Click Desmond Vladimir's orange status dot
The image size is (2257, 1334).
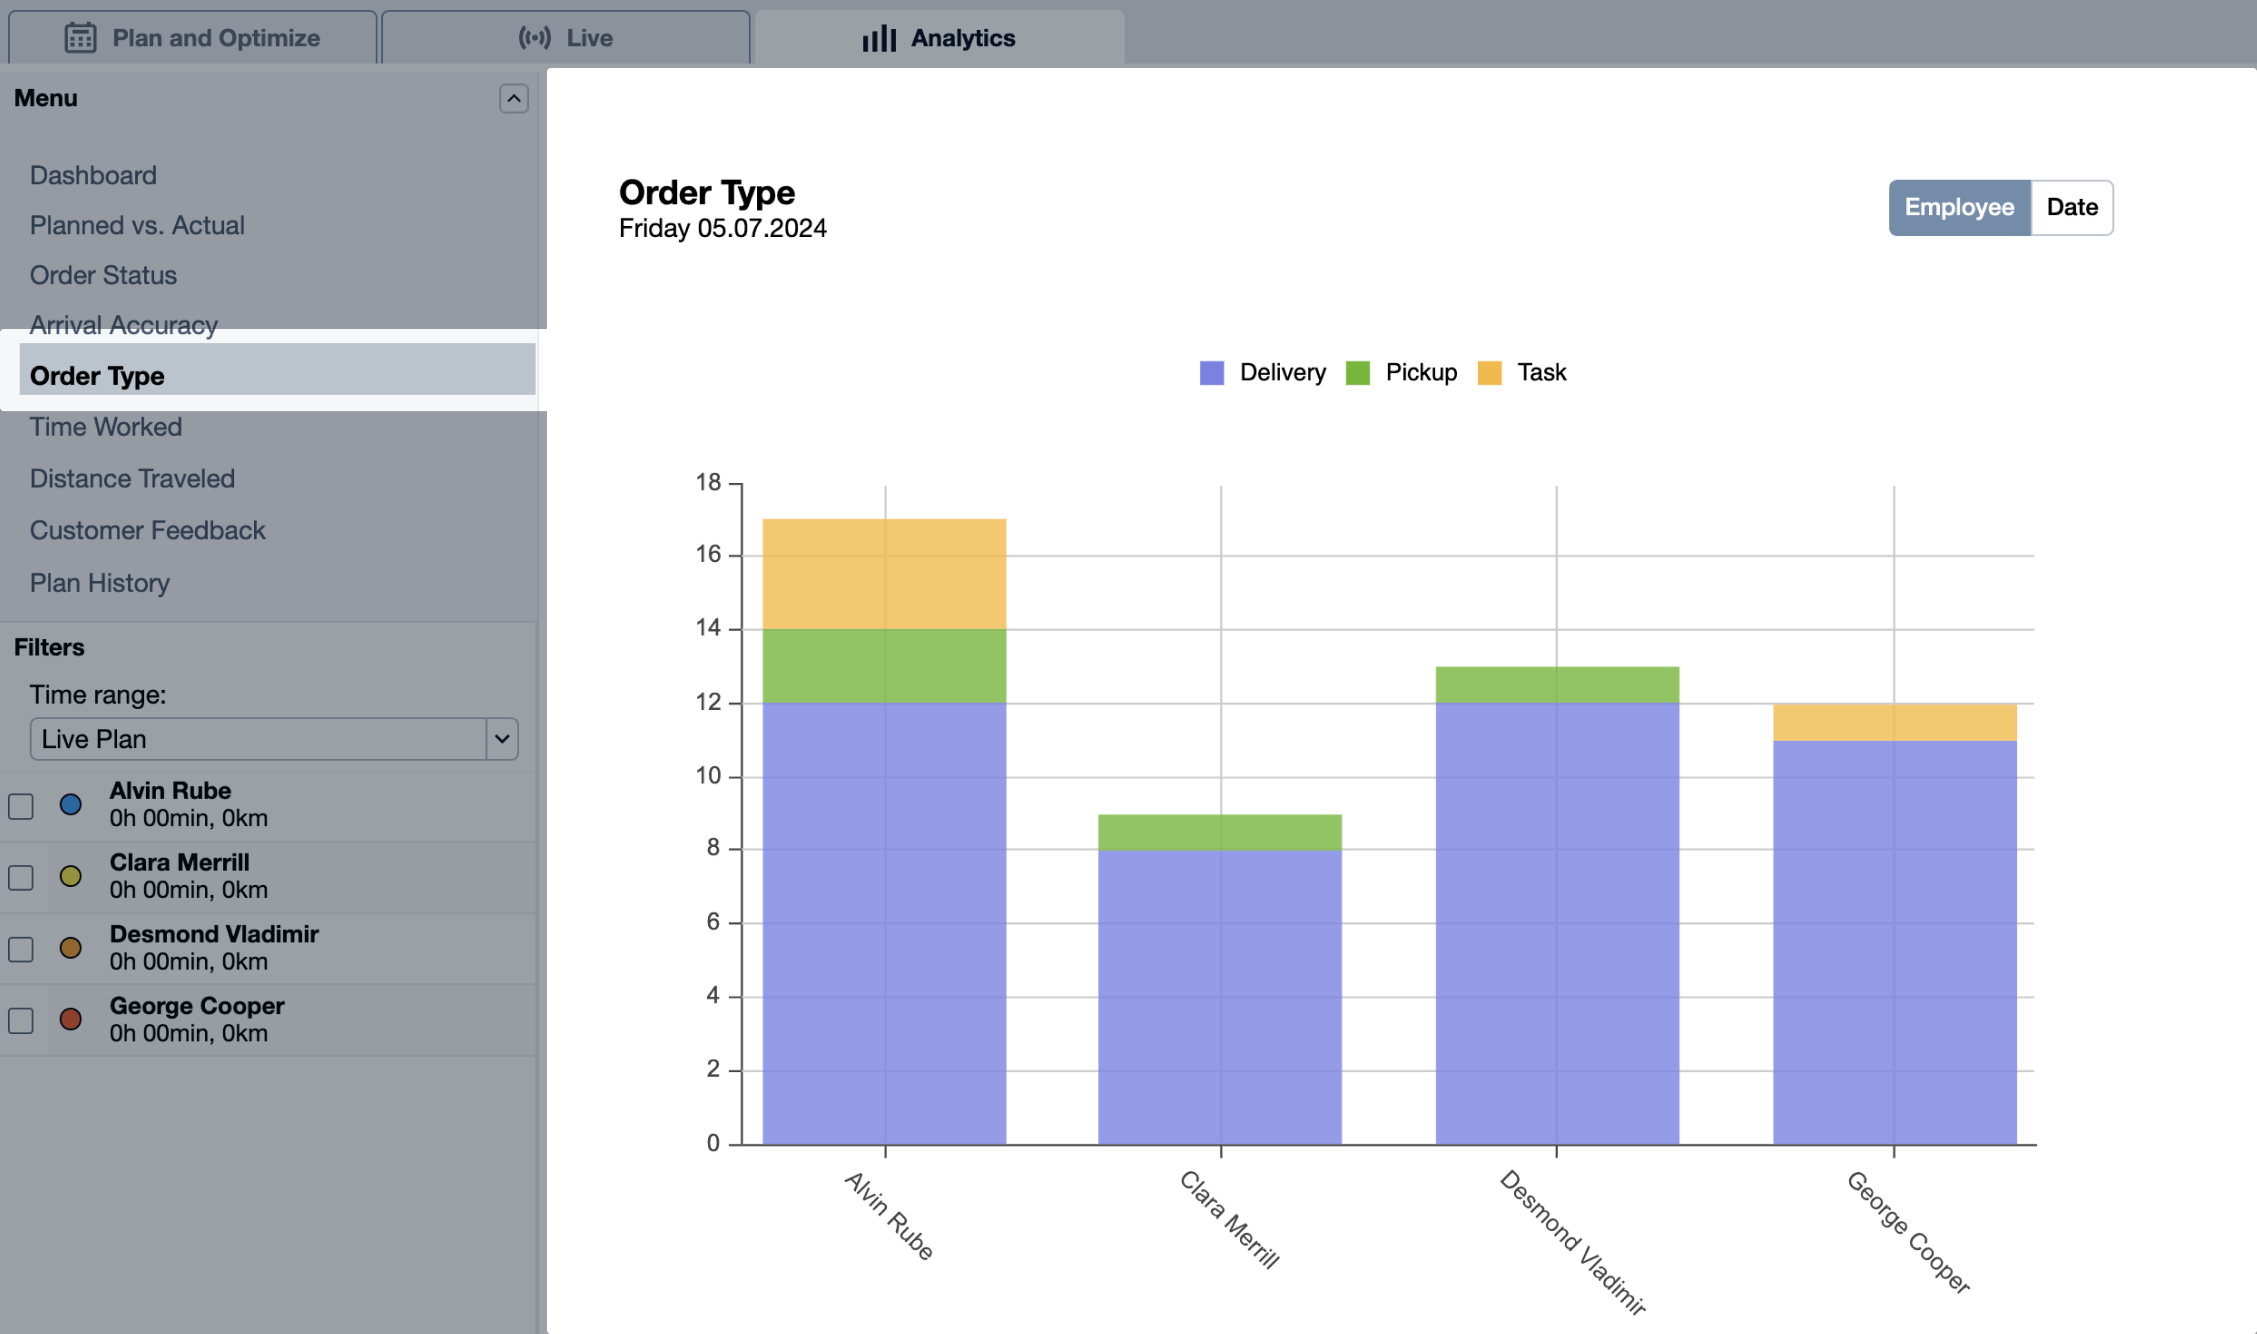pyautogui.click(x=71, y=947)
